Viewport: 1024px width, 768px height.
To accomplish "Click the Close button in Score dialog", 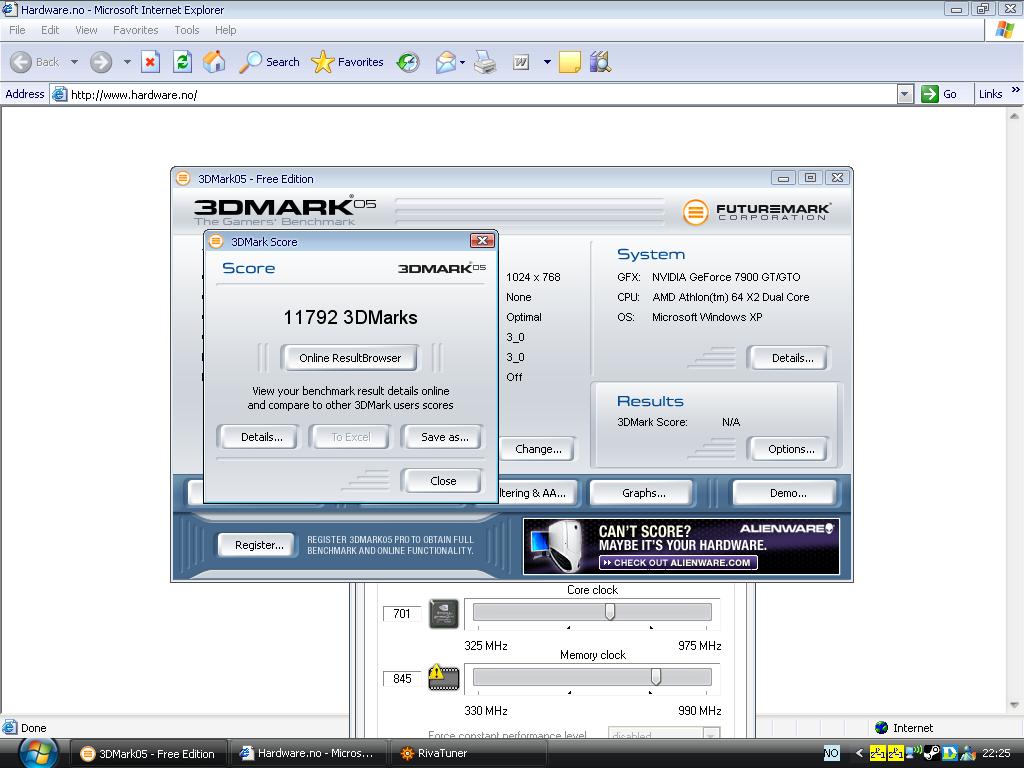I will point(443,481).
